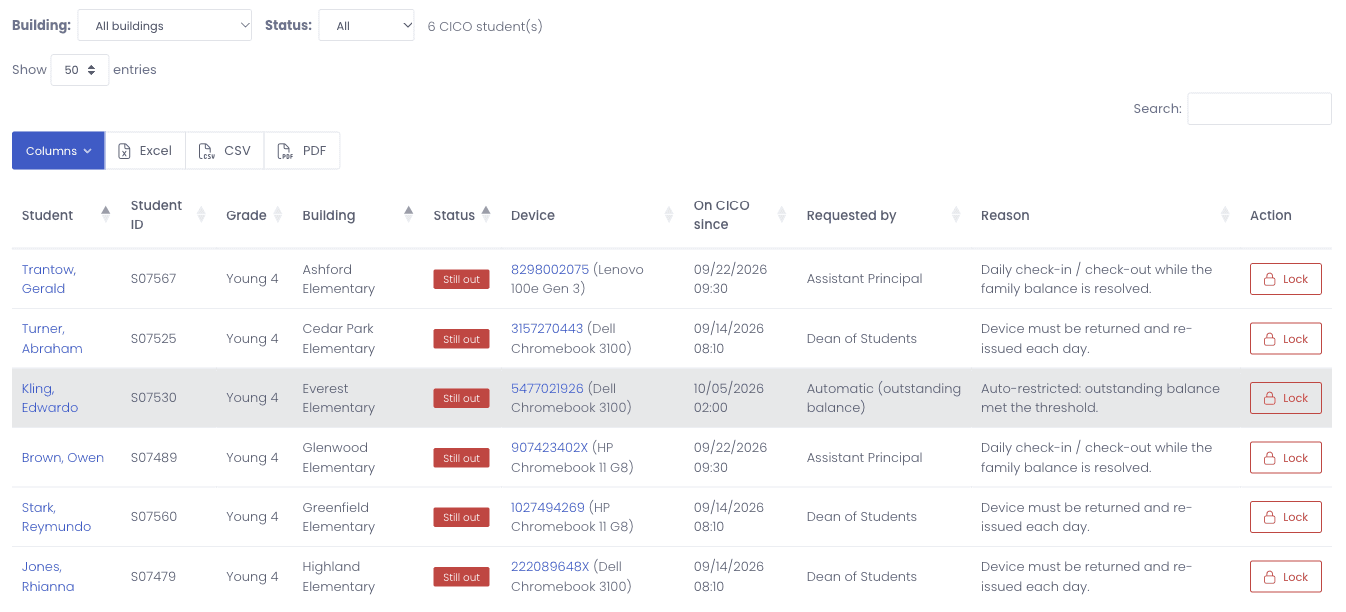Lock Edwardo Kling's device
This screenshot has height=612, width=1346.
(x=1285, y=398)
